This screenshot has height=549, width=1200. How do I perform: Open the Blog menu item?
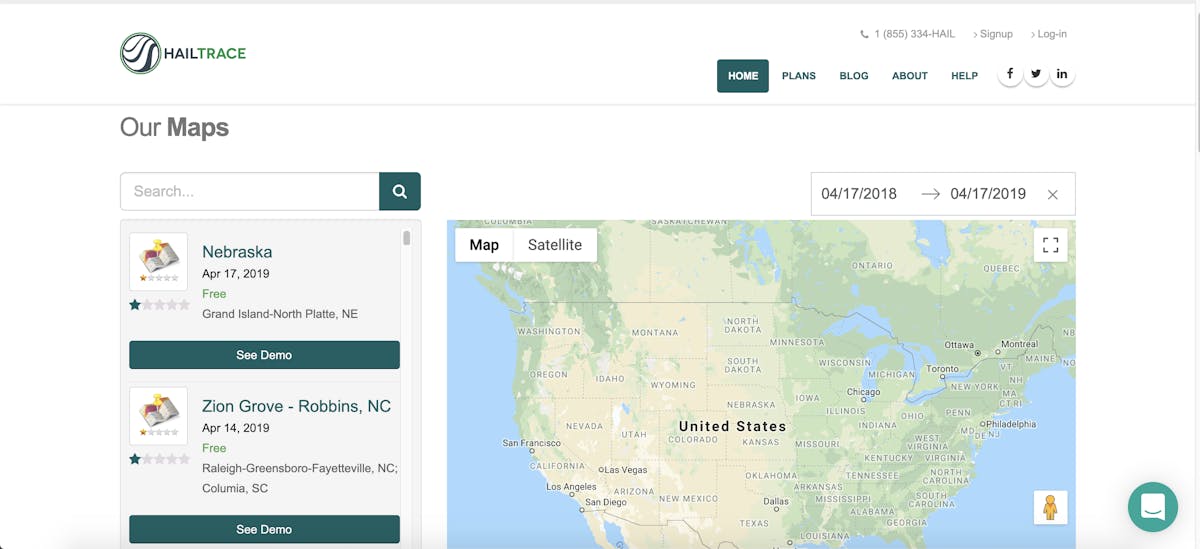(x=854, y=76)
